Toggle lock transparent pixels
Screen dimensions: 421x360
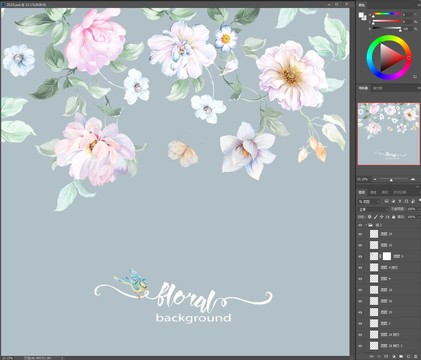coord(369,217)
